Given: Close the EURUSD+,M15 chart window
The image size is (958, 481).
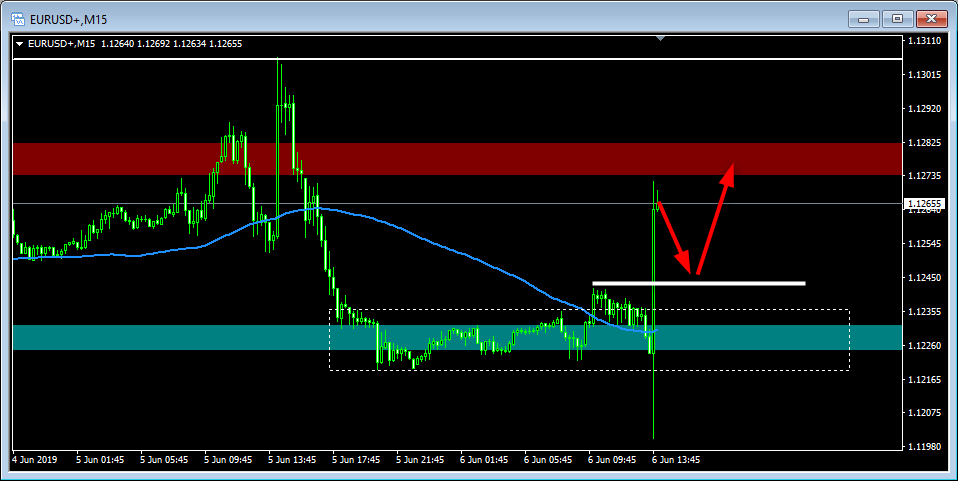Looking at the screenshot, I should click(929, 18).
